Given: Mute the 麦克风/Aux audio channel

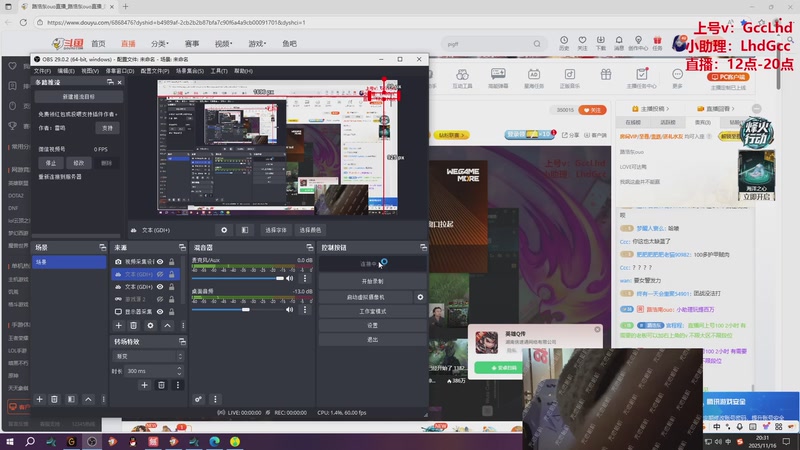Looking at the screenshot, I should (290, 278).
